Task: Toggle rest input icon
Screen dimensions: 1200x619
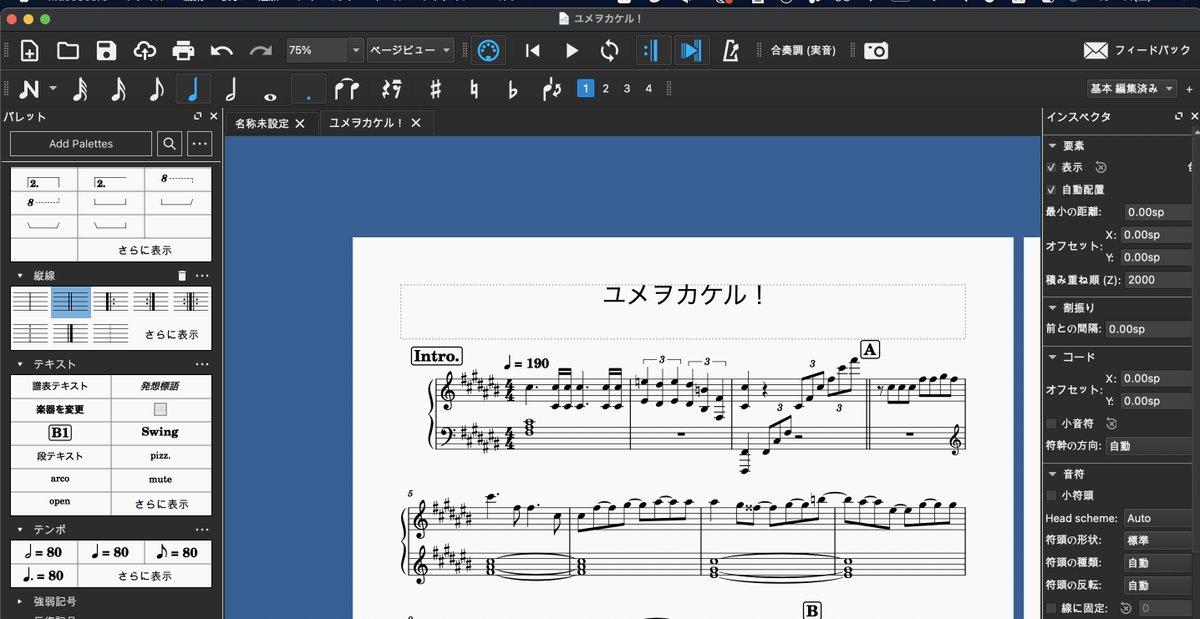Action: (x=391, y=89)
